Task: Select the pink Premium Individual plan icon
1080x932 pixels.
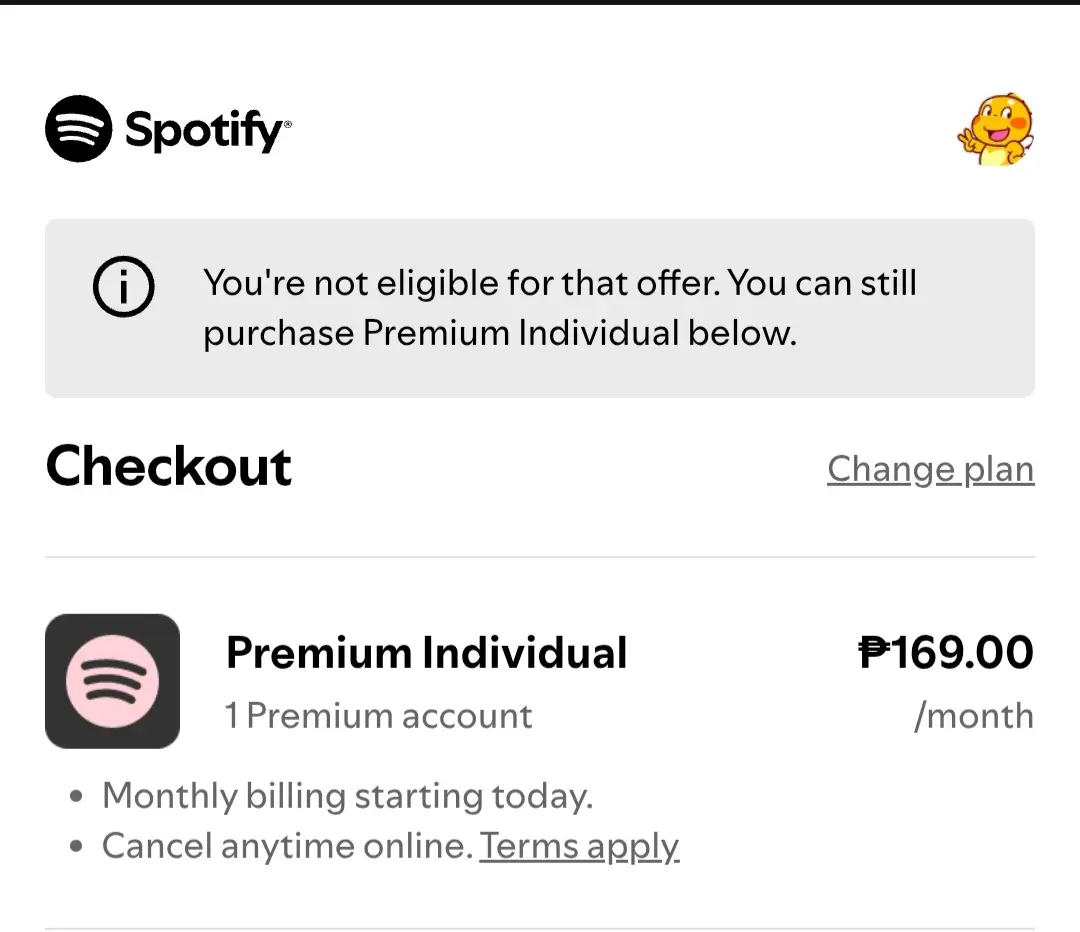Action: coord(112,681)
